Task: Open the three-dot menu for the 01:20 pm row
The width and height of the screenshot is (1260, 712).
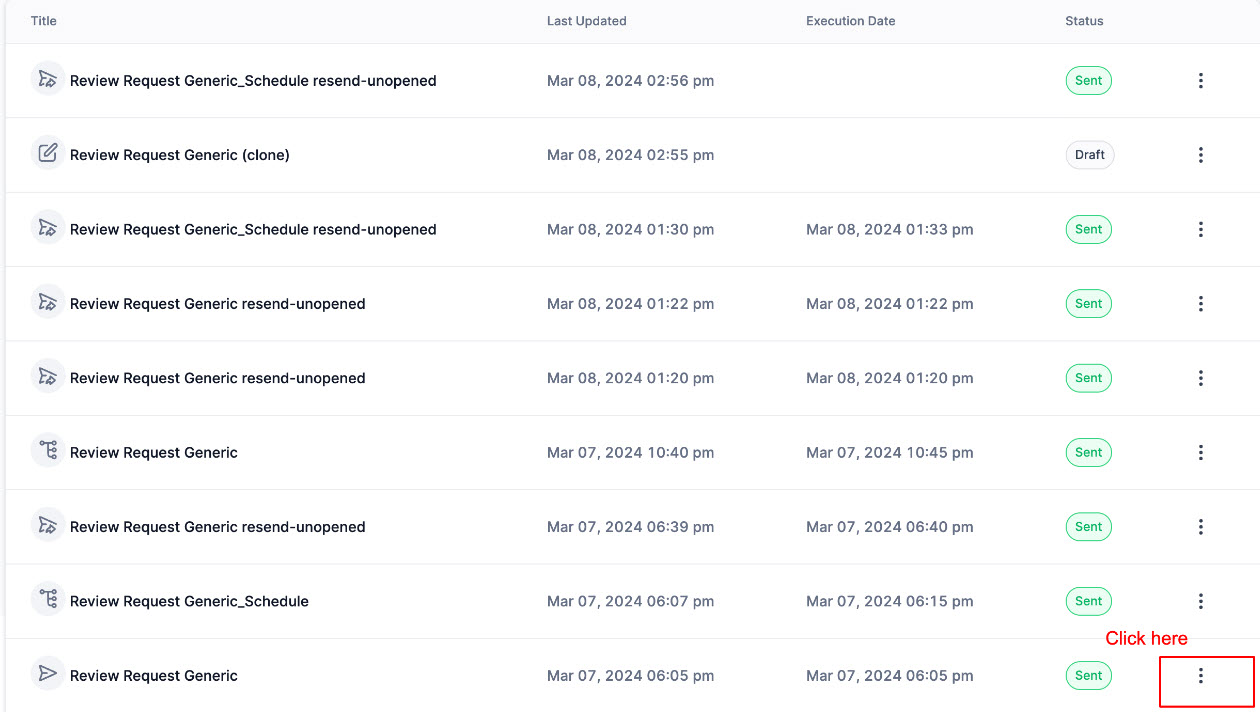Action: click(1200, 378)
